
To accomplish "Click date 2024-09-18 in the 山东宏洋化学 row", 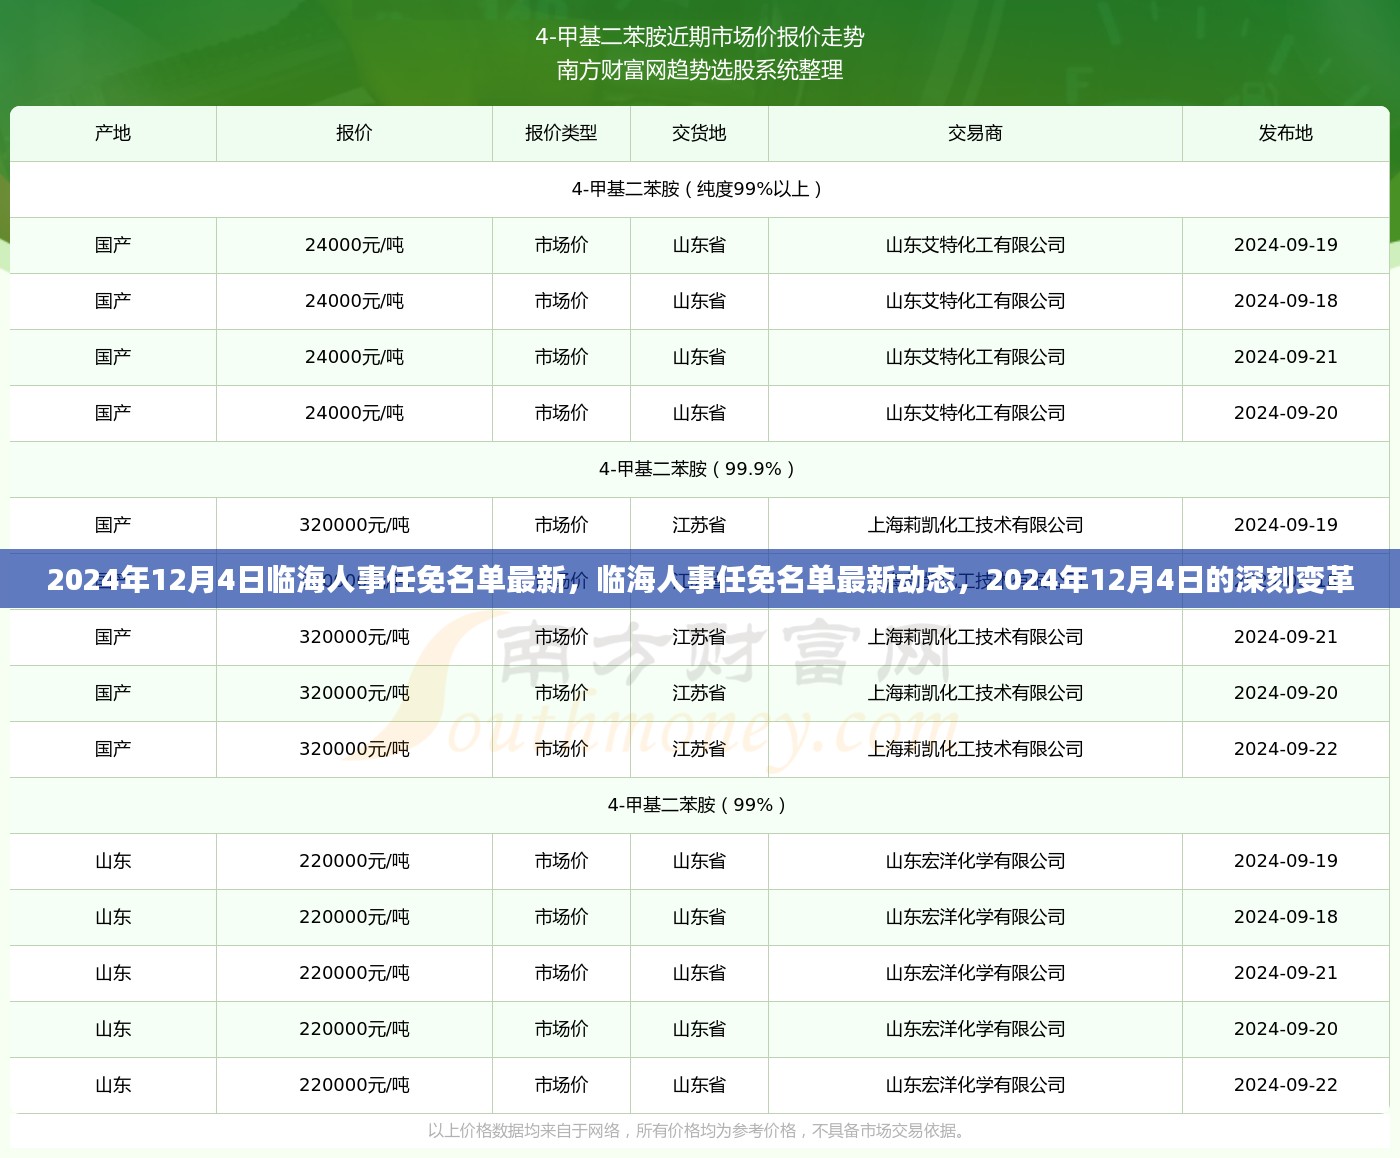I will [x=1286, y=917].
